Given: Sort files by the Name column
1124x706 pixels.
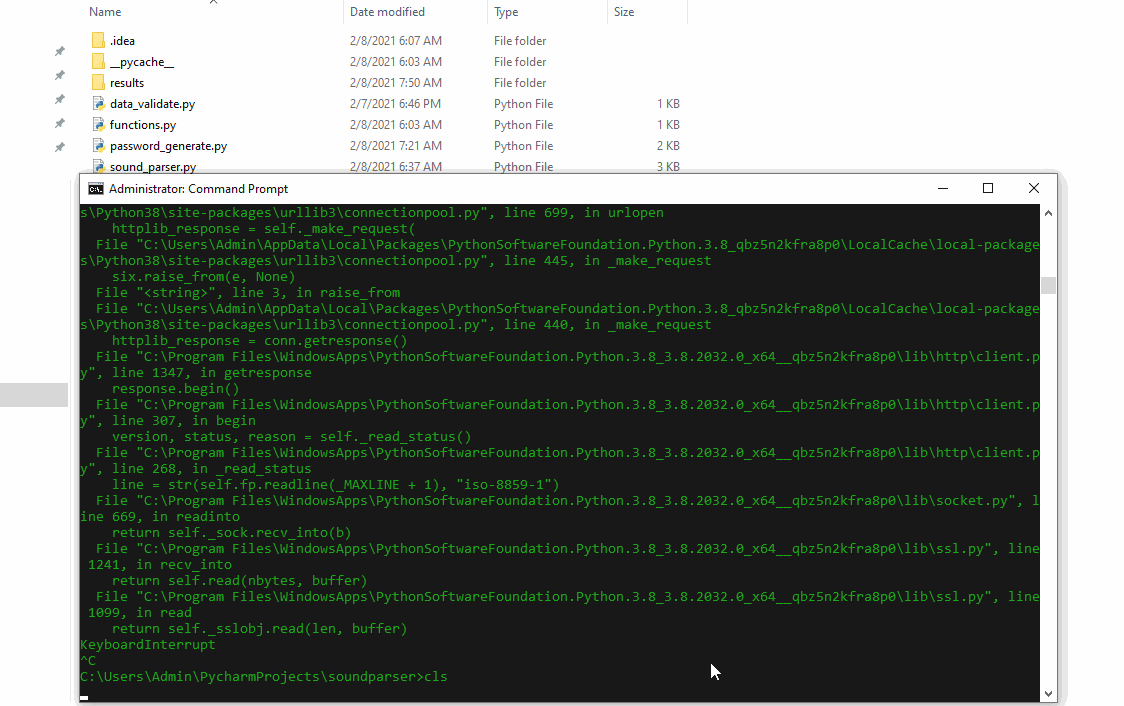Looking at the screenshot, I should click(x=105, y=11).
